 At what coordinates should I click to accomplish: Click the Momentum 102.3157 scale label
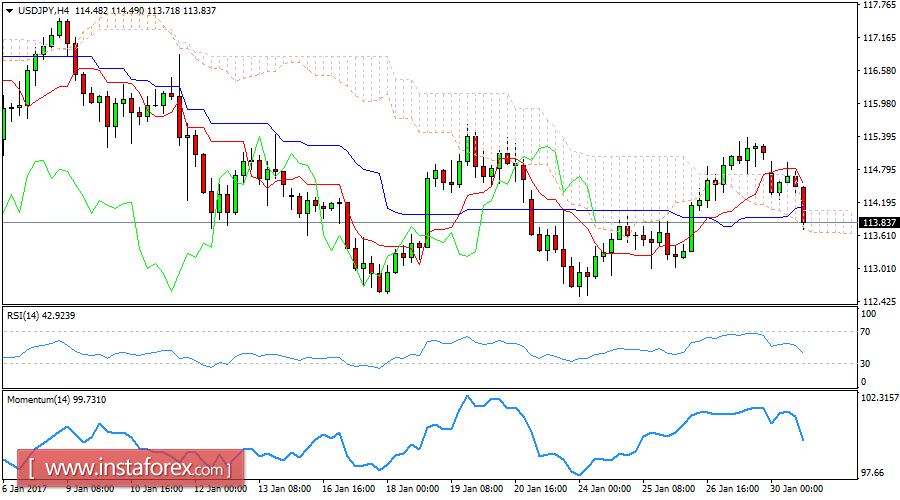click(x=880, y=398)
